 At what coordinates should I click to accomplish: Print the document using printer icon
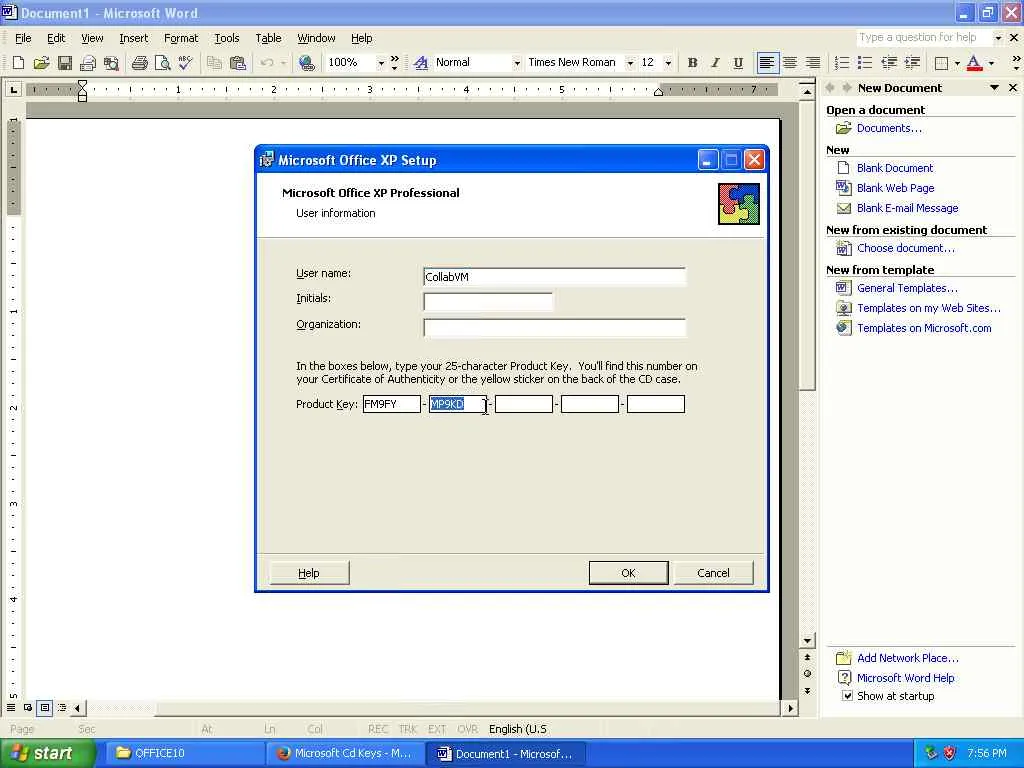tap(139, 63)
